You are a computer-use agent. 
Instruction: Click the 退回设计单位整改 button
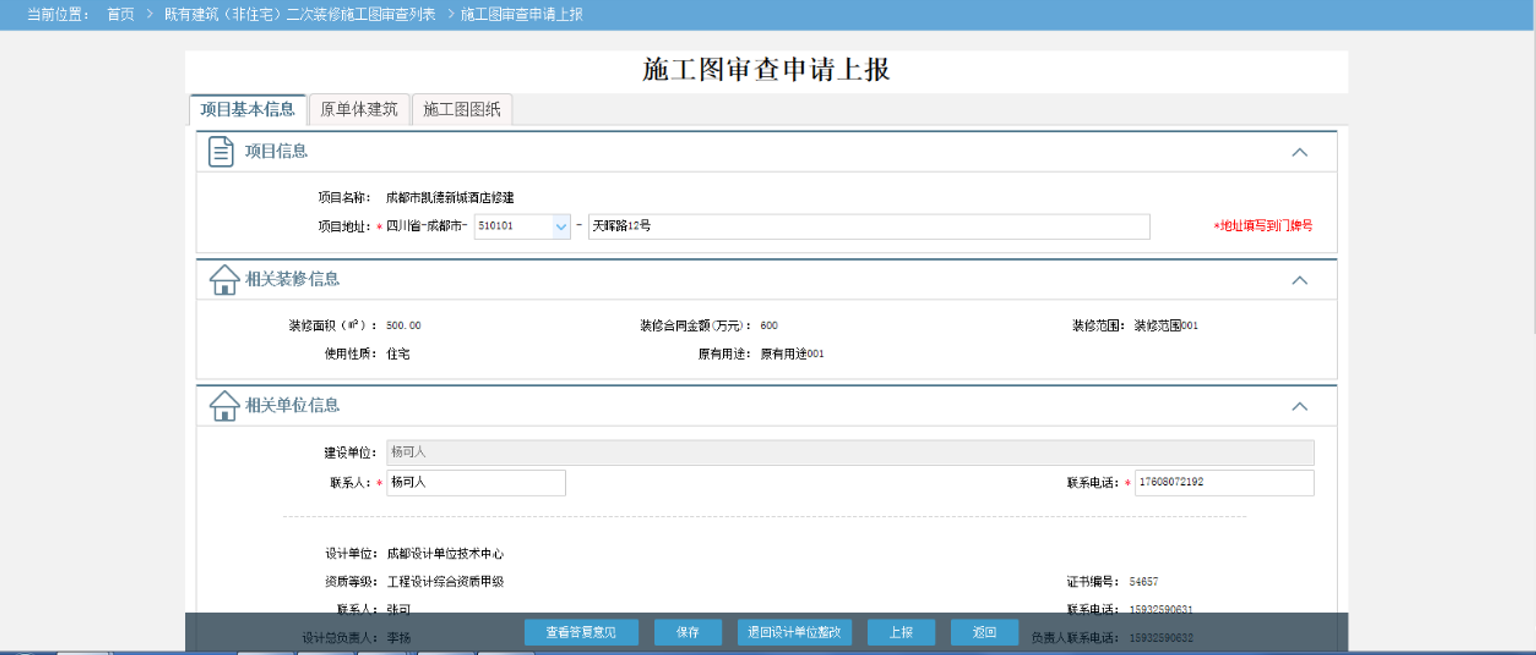coord(795,632)
